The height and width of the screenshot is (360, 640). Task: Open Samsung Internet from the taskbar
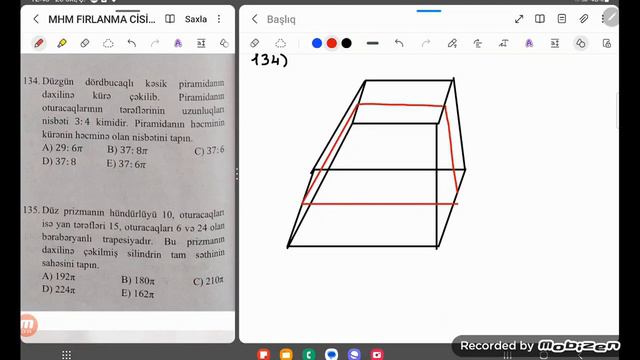tap(354, 354)
